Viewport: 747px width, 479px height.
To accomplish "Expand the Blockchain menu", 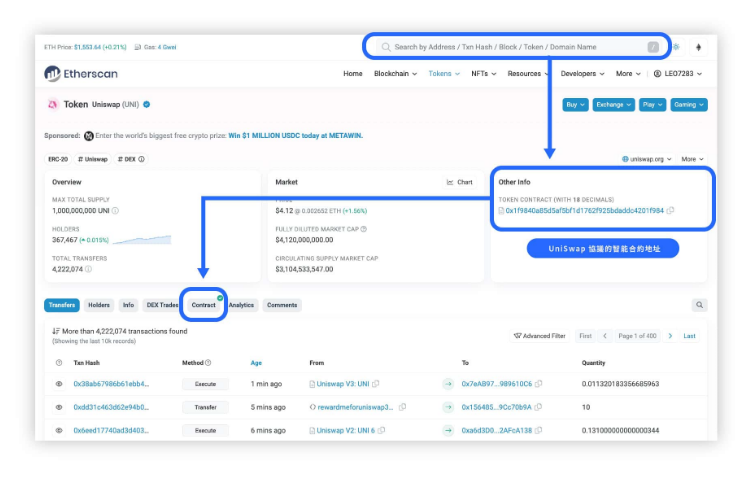I will click(395, 74).
